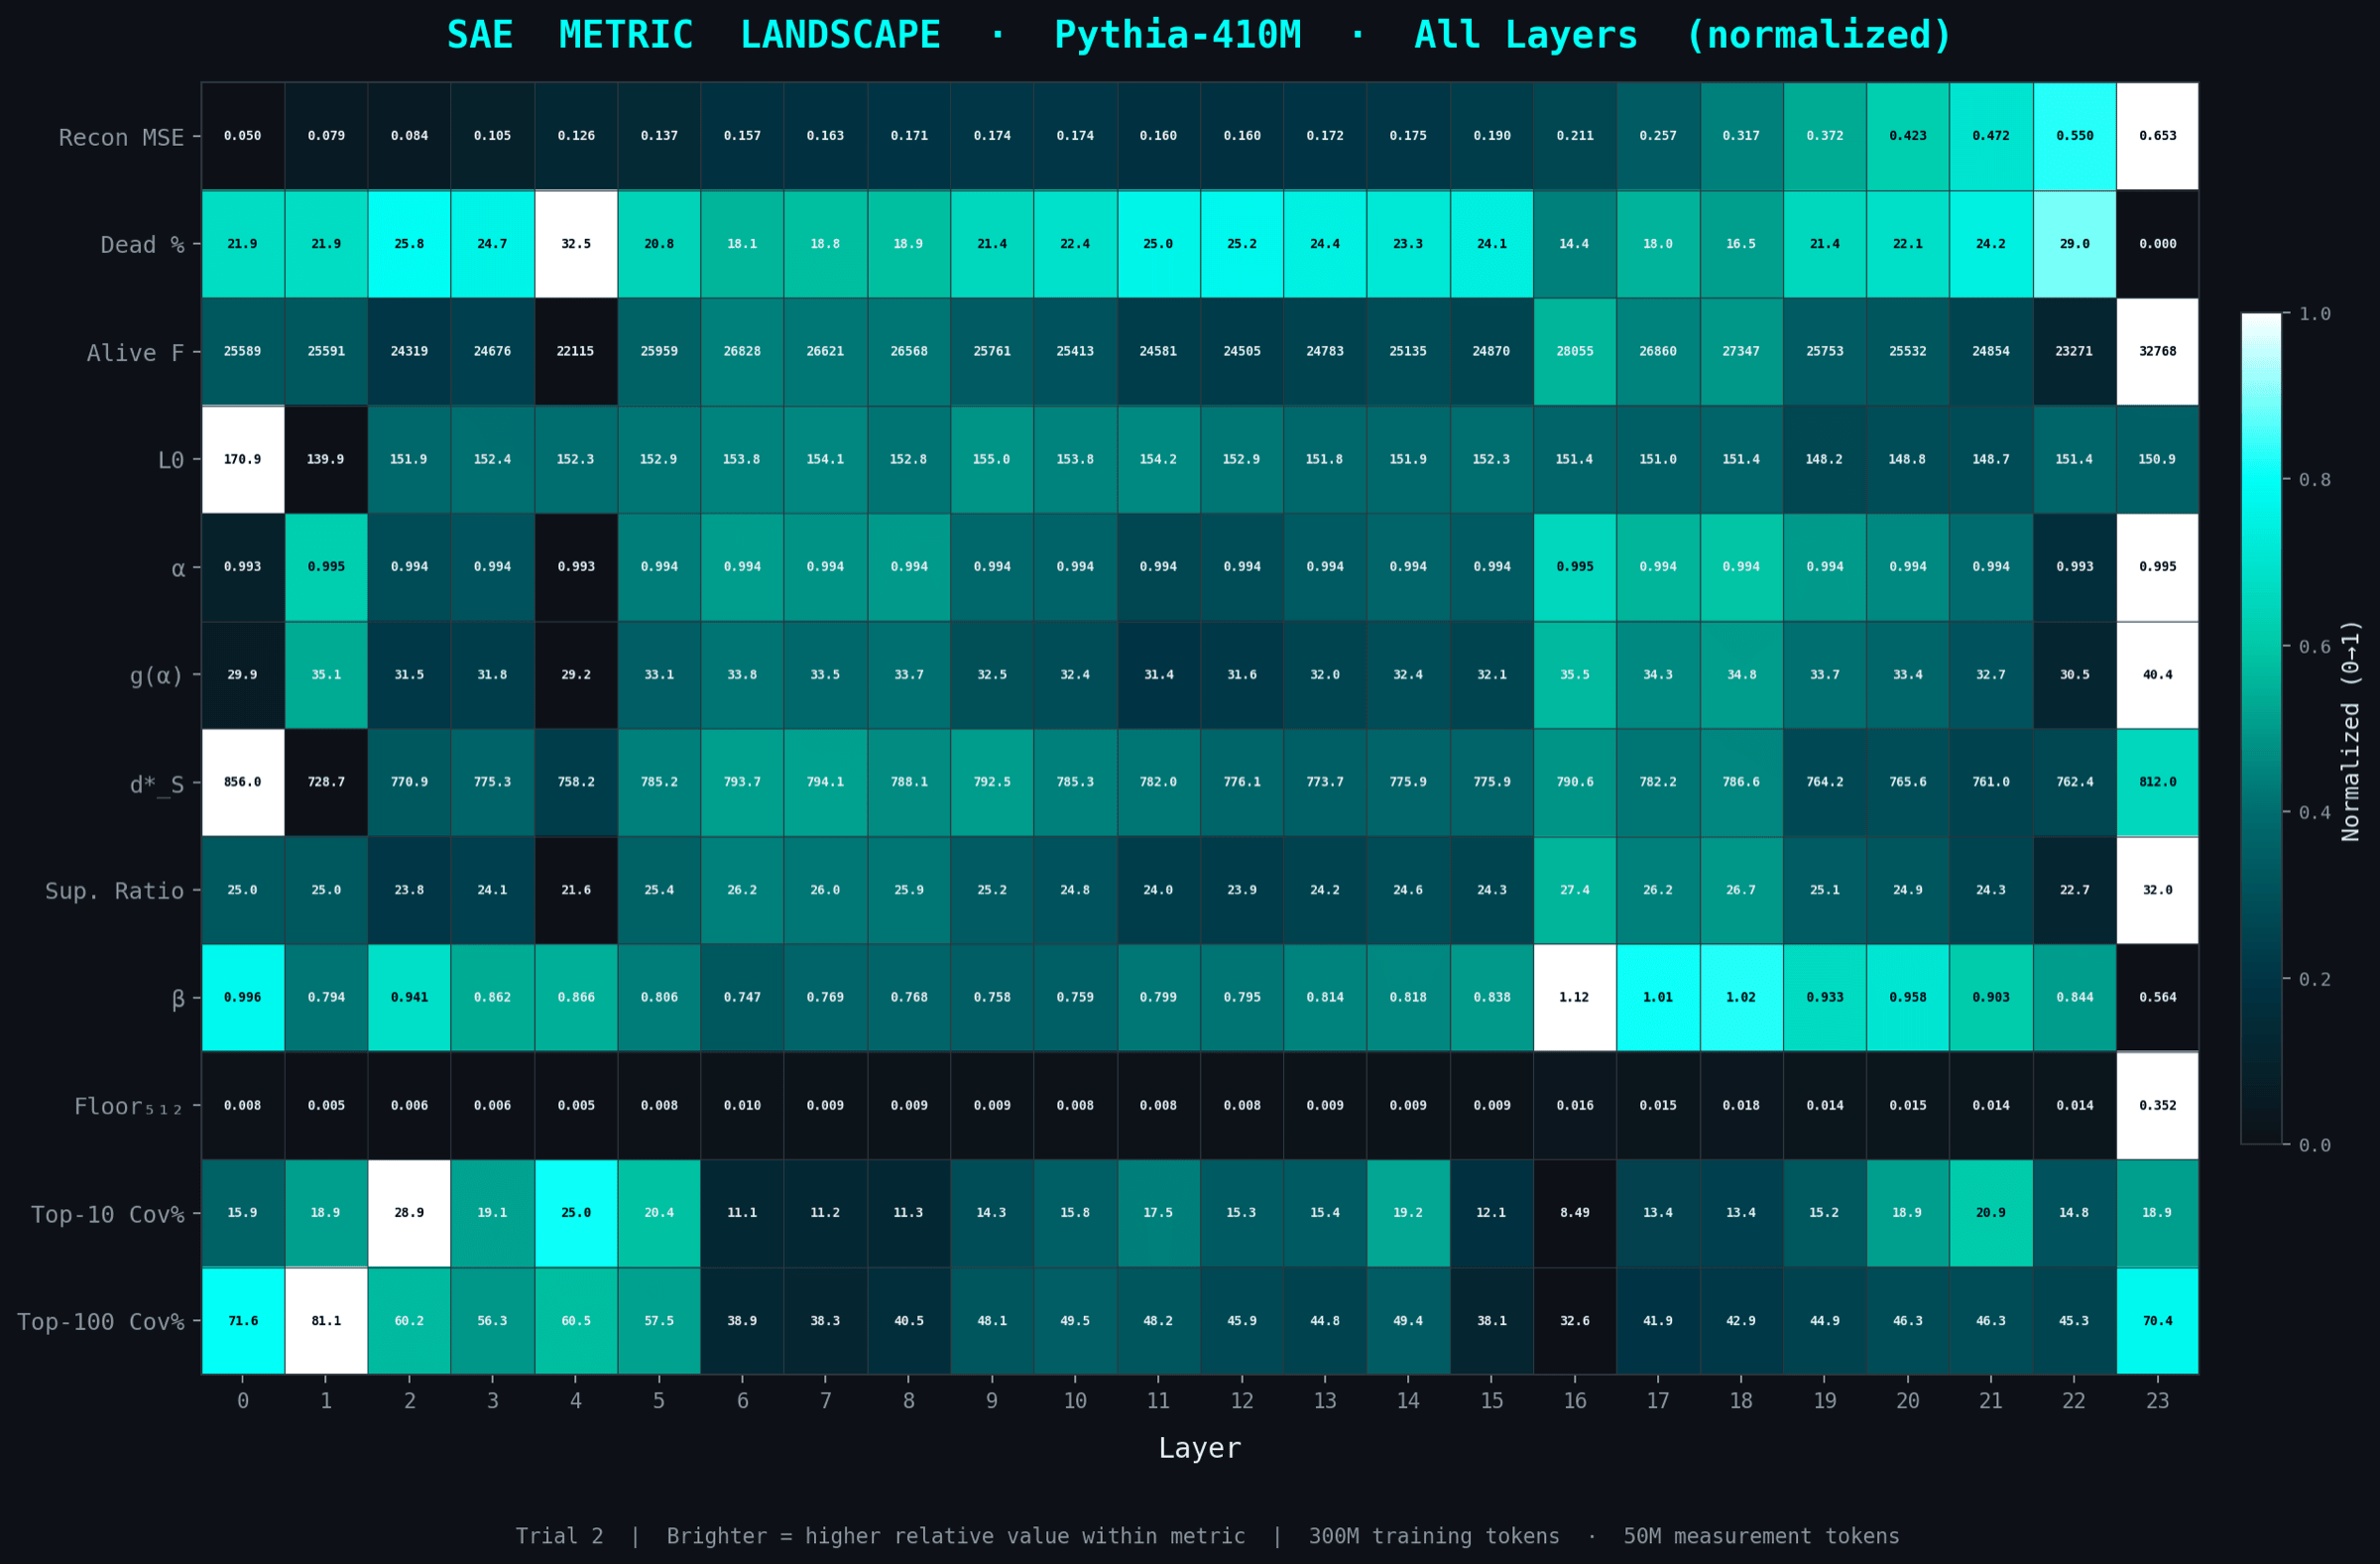The image size is (2380, 1564).
Task: Select the d*_S cell showing 728.7
Action: tap(326, 782)
